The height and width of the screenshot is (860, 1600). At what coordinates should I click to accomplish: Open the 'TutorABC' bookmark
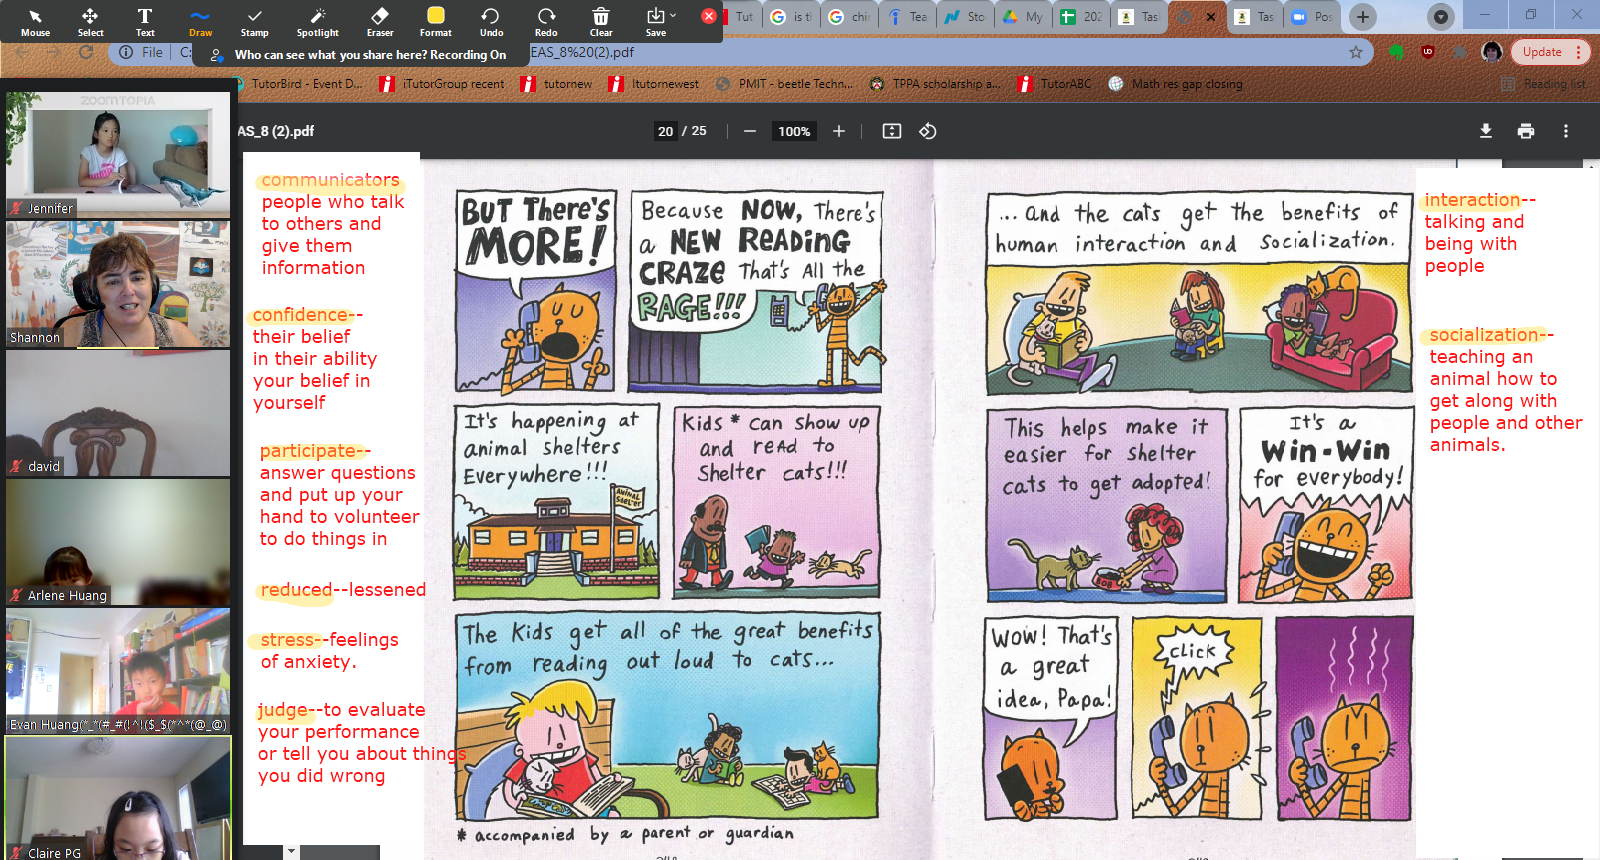1055,84
